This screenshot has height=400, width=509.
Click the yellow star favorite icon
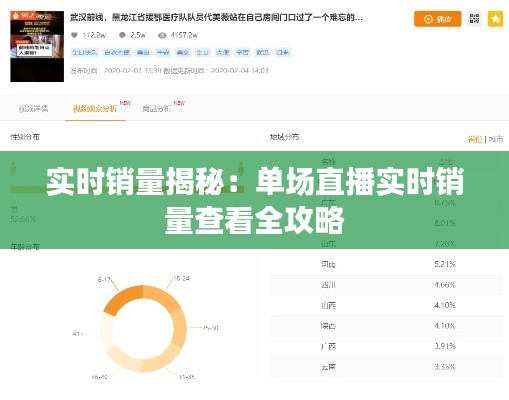click(495, 19)
